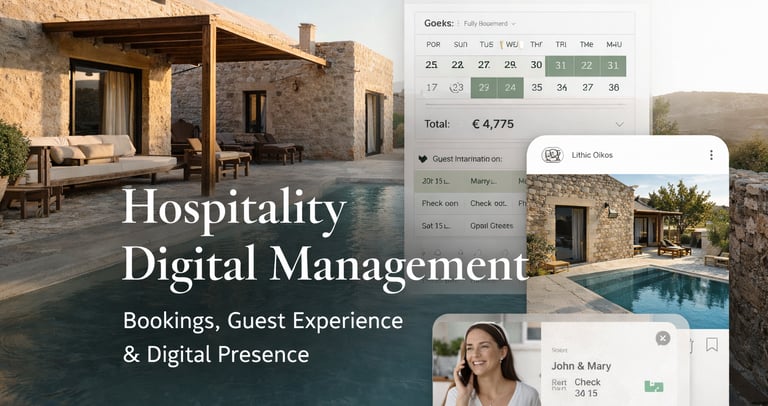Open the villa pool photo on phone mockup
The height and width of the screenshot is (406, 768).
pyautogui.click(x=627, y=251)
